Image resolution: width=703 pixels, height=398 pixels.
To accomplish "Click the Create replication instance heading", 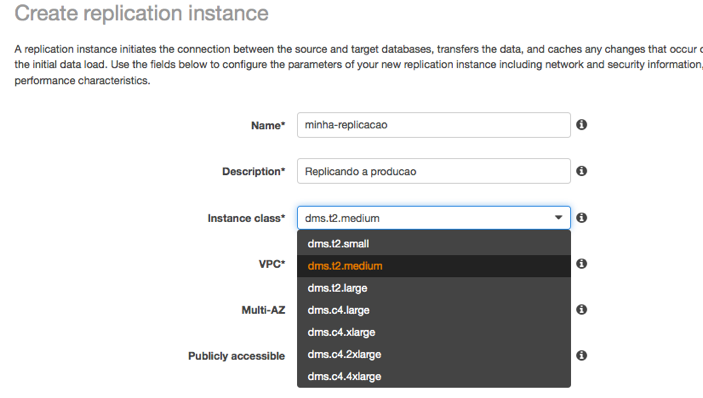I will point(141,13).
